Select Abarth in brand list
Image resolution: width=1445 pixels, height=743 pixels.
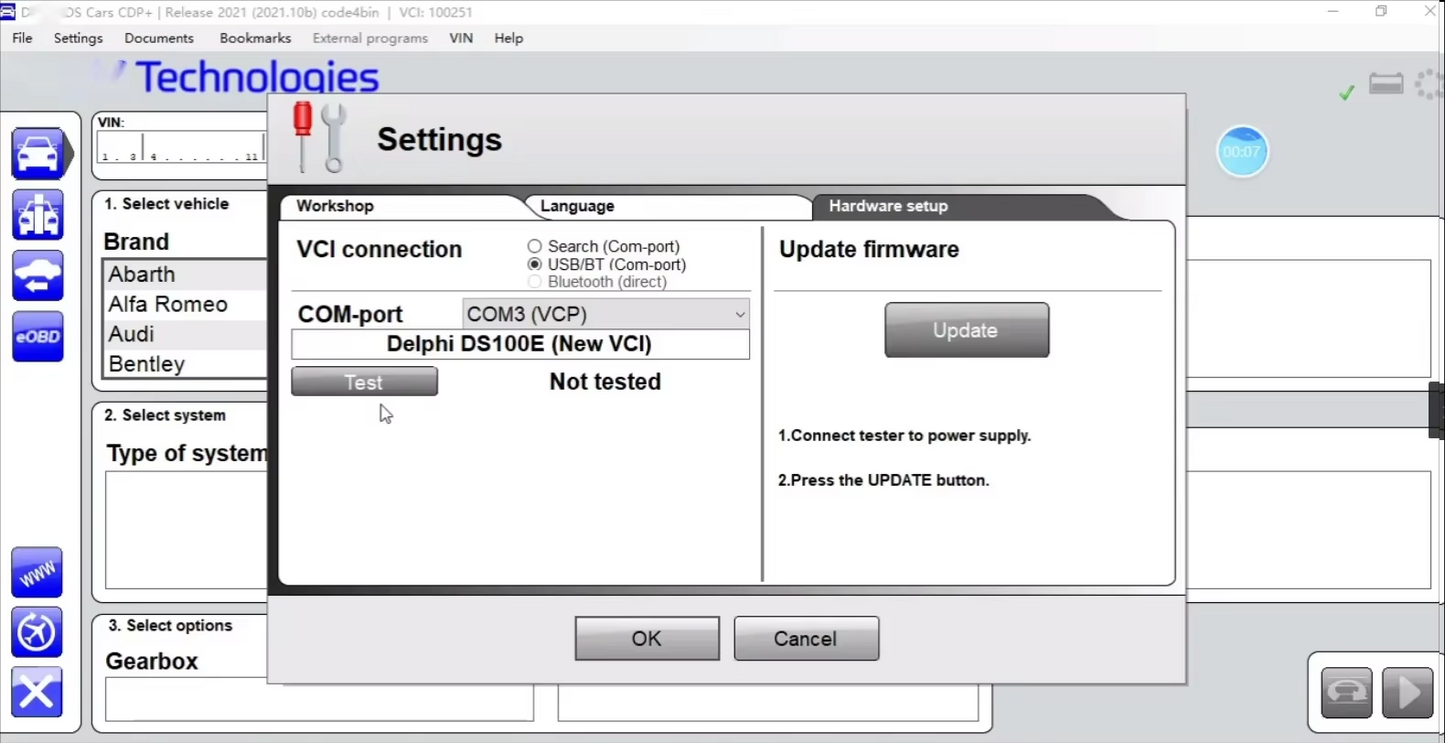(185, 274)
